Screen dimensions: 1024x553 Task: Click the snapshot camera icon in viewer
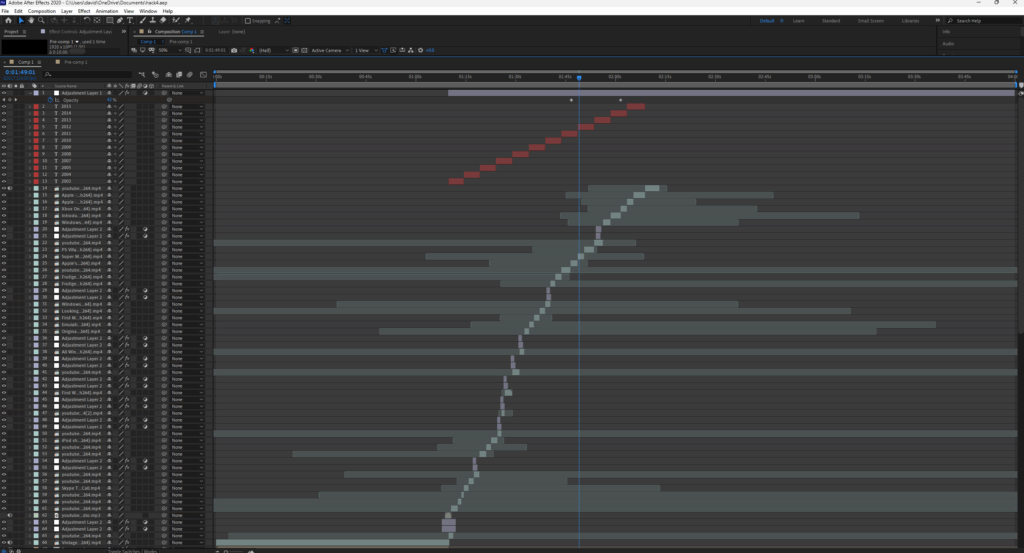tap(234, 50)
